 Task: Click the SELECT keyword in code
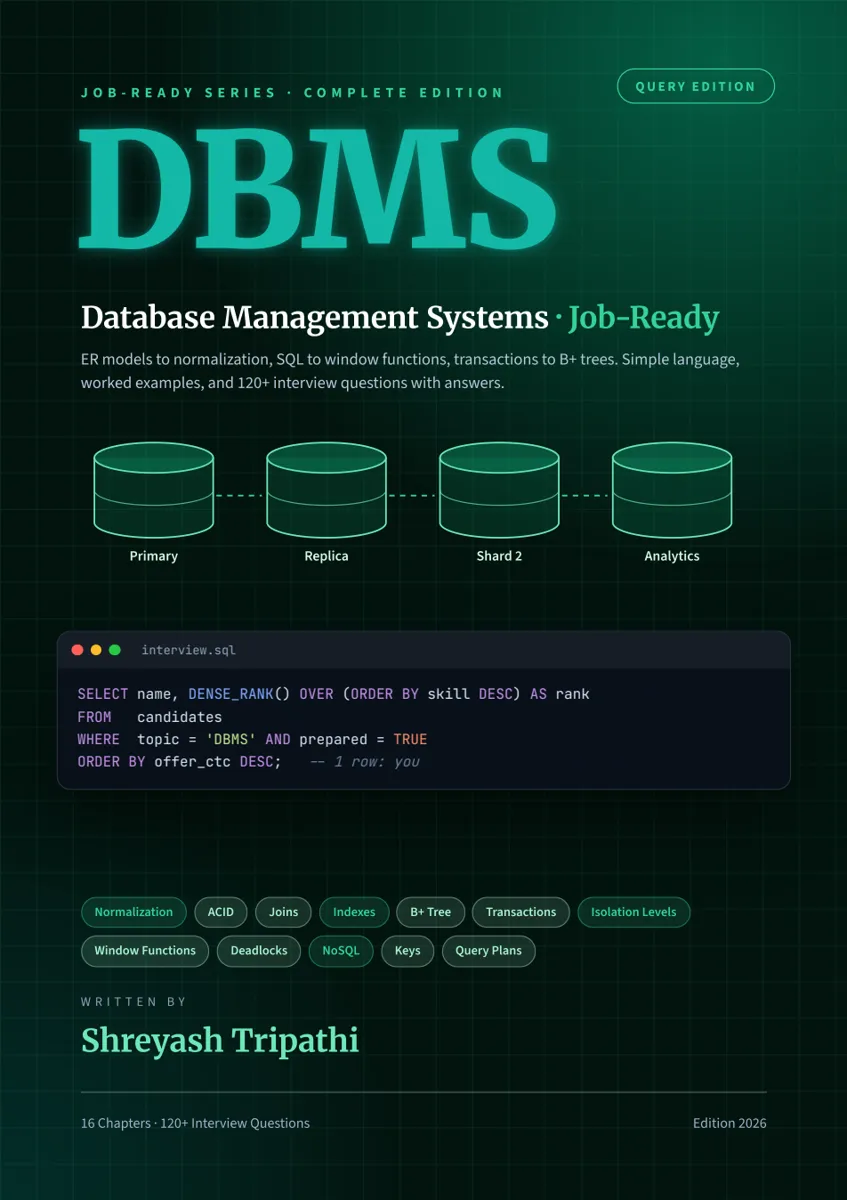click(102, 694)
